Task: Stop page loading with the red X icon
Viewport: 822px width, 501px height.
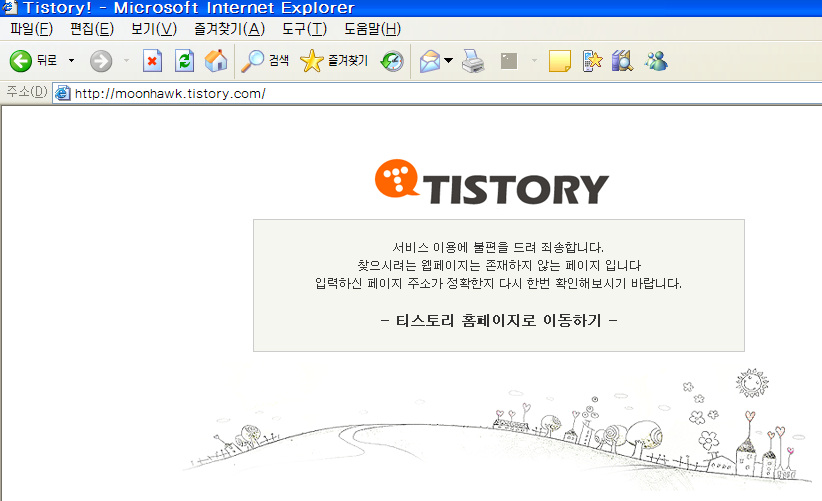Action: pos(153,61)
